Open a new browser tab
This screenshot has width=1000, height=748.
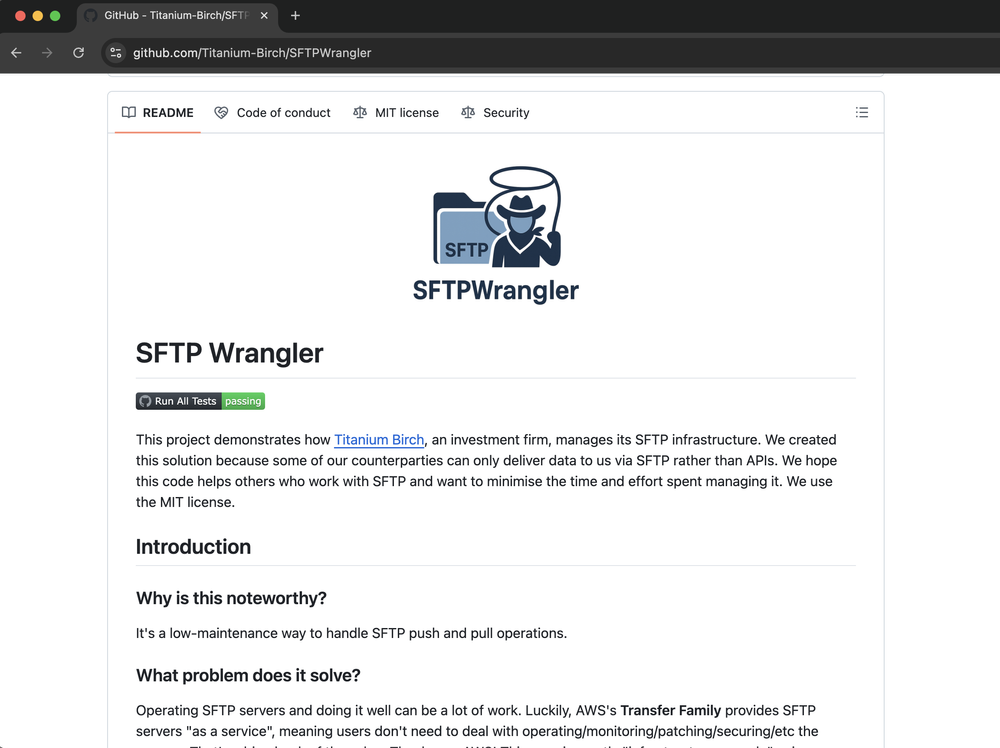[x=295, y=15]
